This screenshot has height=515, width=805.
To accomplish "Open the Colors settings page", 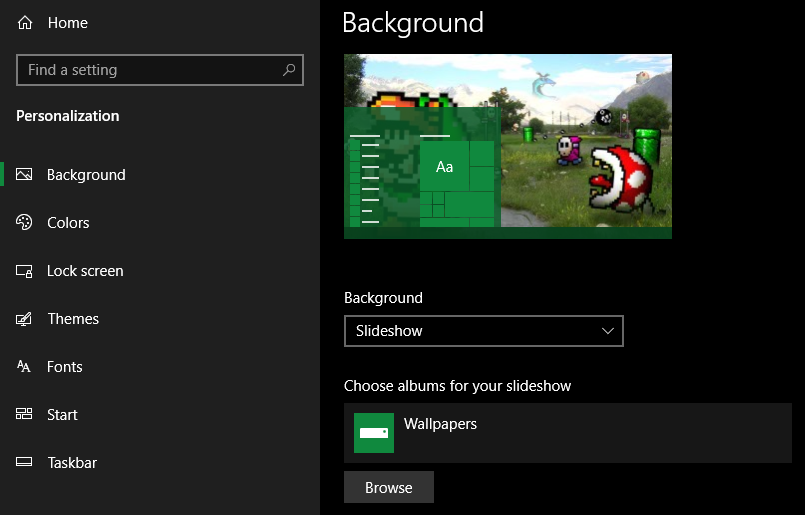I will tap(68, 222).
